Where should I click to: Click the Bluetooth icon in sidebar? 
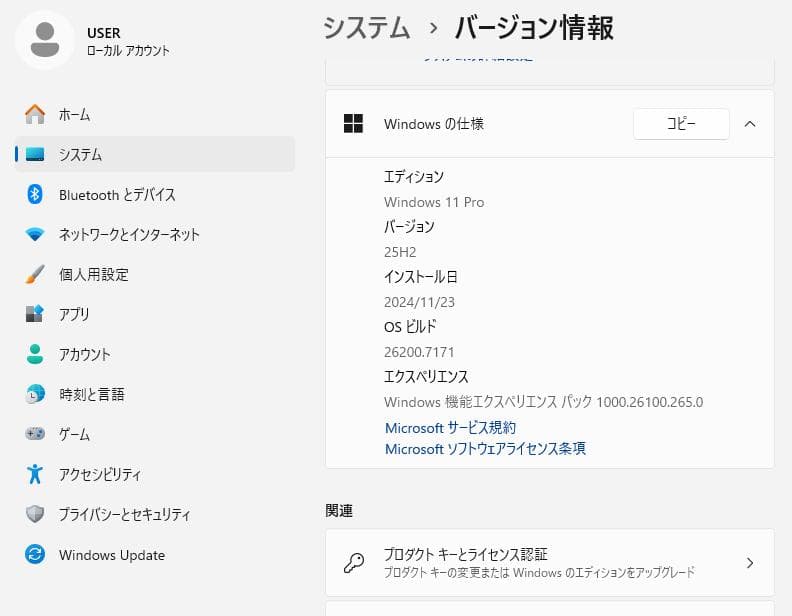pyautogui.click(x=35, y=194)
